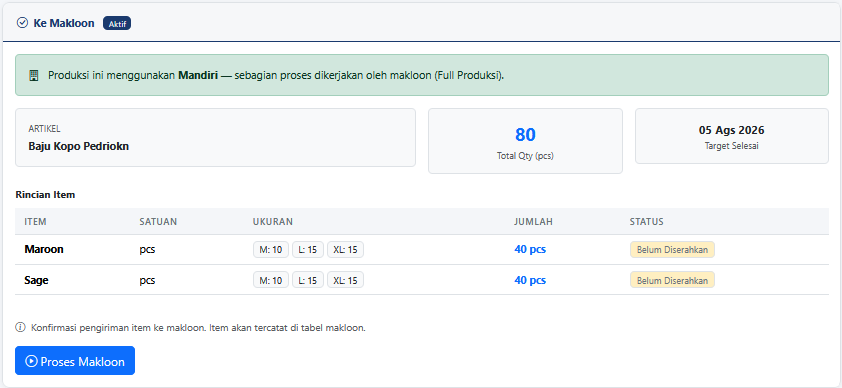The height and width of the screenshot is (388, 842).
Task: Click the pcs unit in Maroon row
Action: [x=147, y=250]
